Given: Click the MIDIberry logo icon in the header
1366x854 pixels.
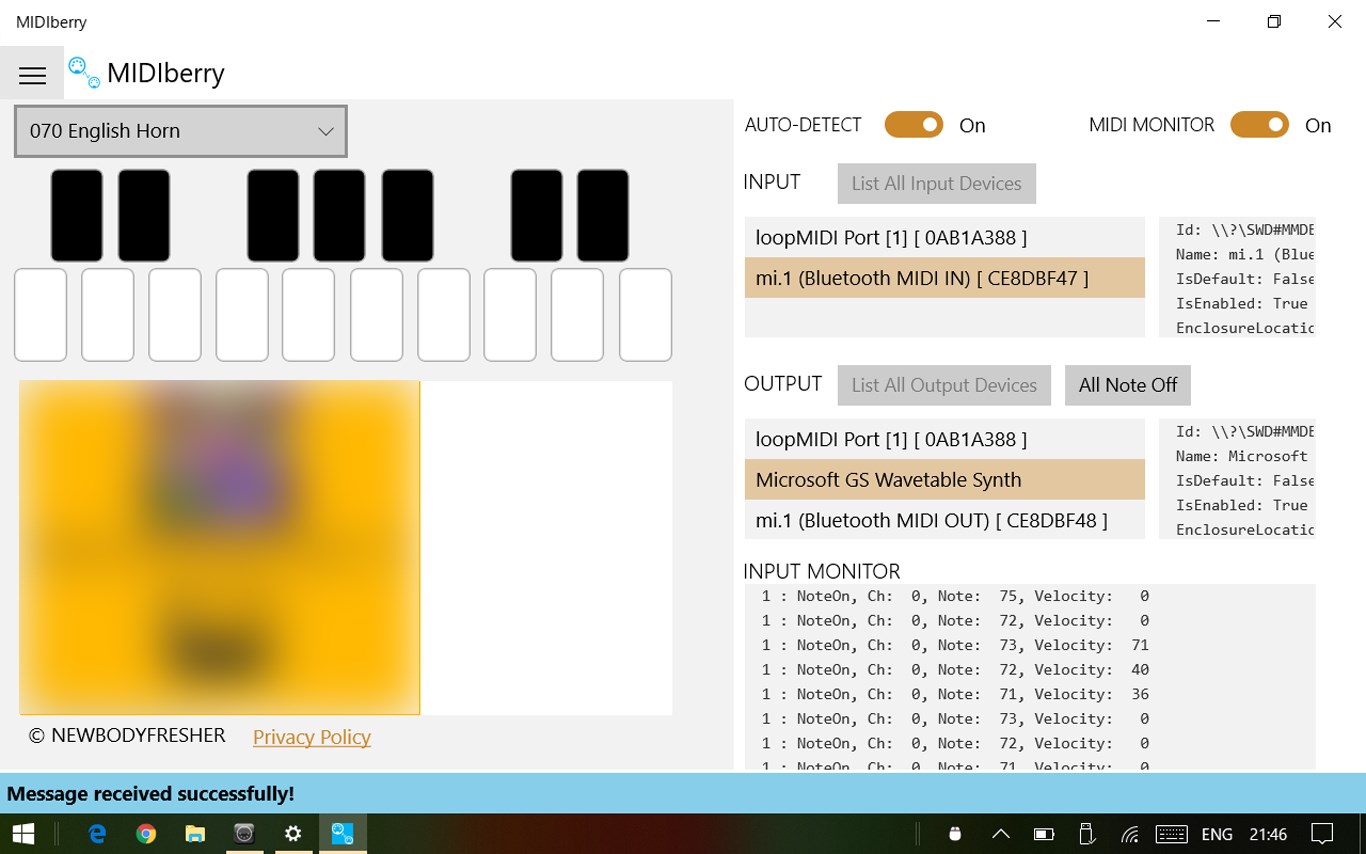Looking at the screenshot, I should 82,72.
